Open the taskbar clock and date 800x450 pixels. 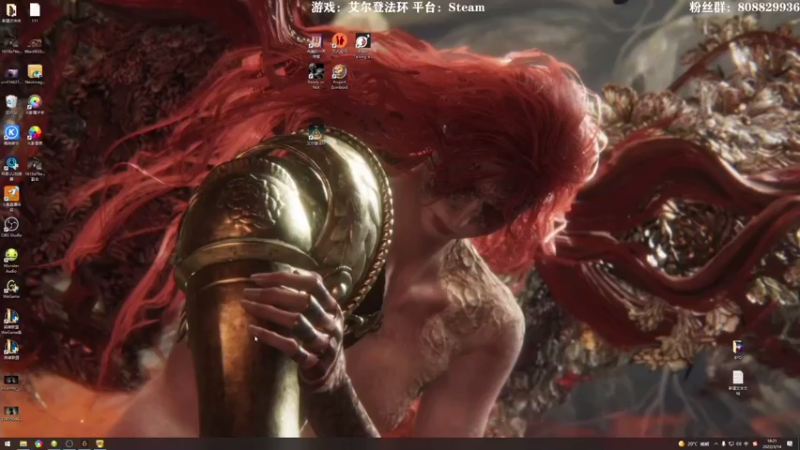click(771, 444)
